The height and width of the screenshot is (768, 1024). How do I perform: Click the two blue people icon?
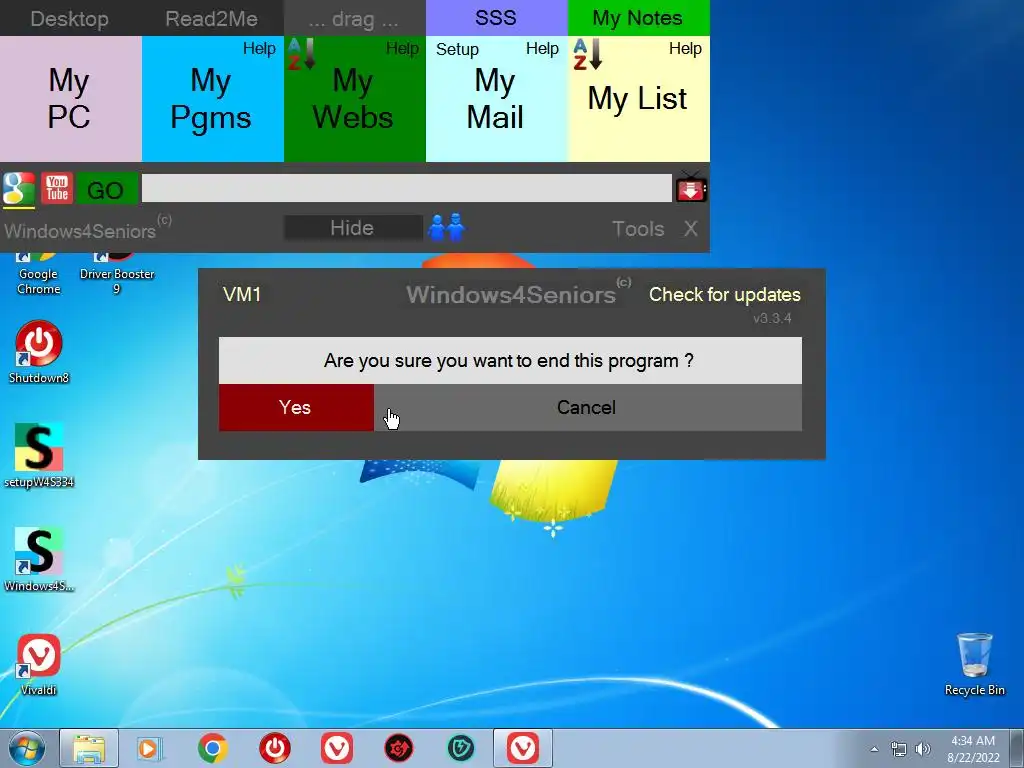click(x=447, y=228)
